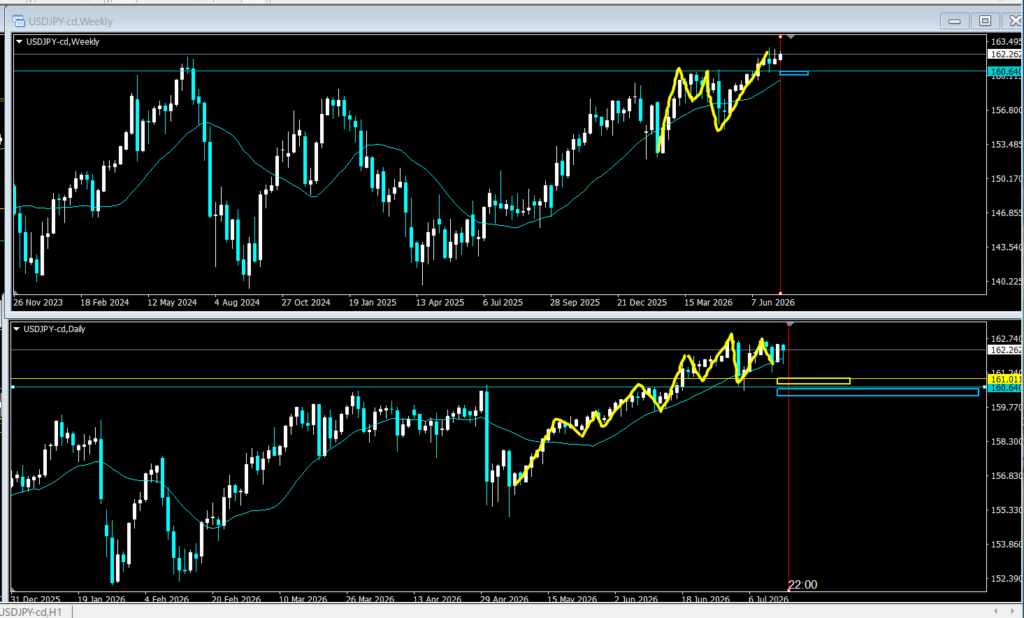Select the long blue rectangle on the Daily chart

click(878, 392)
